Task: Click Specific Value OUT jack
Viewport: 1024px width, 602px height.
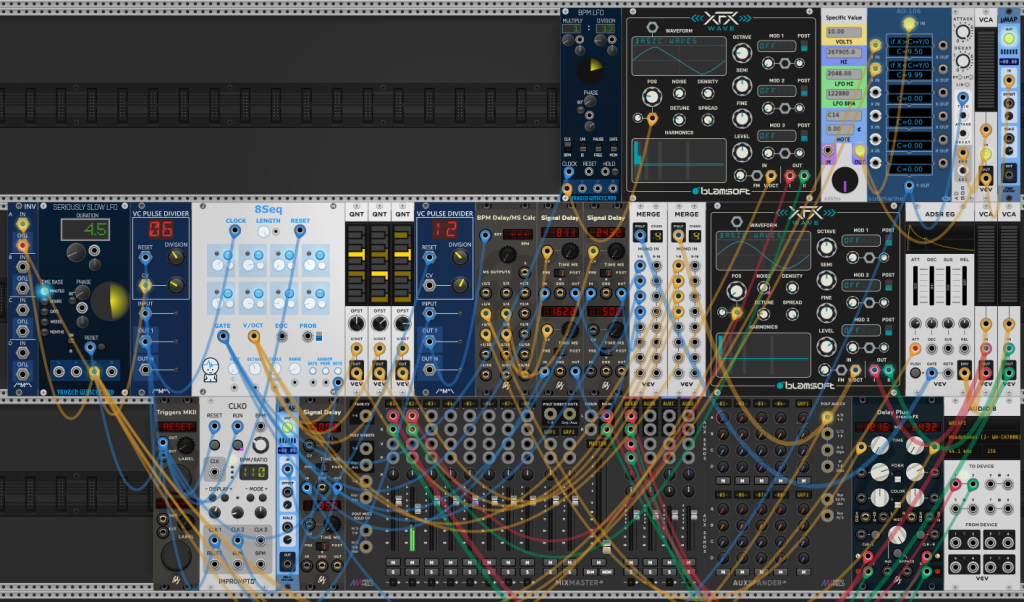Action: [x=860, y=151]
